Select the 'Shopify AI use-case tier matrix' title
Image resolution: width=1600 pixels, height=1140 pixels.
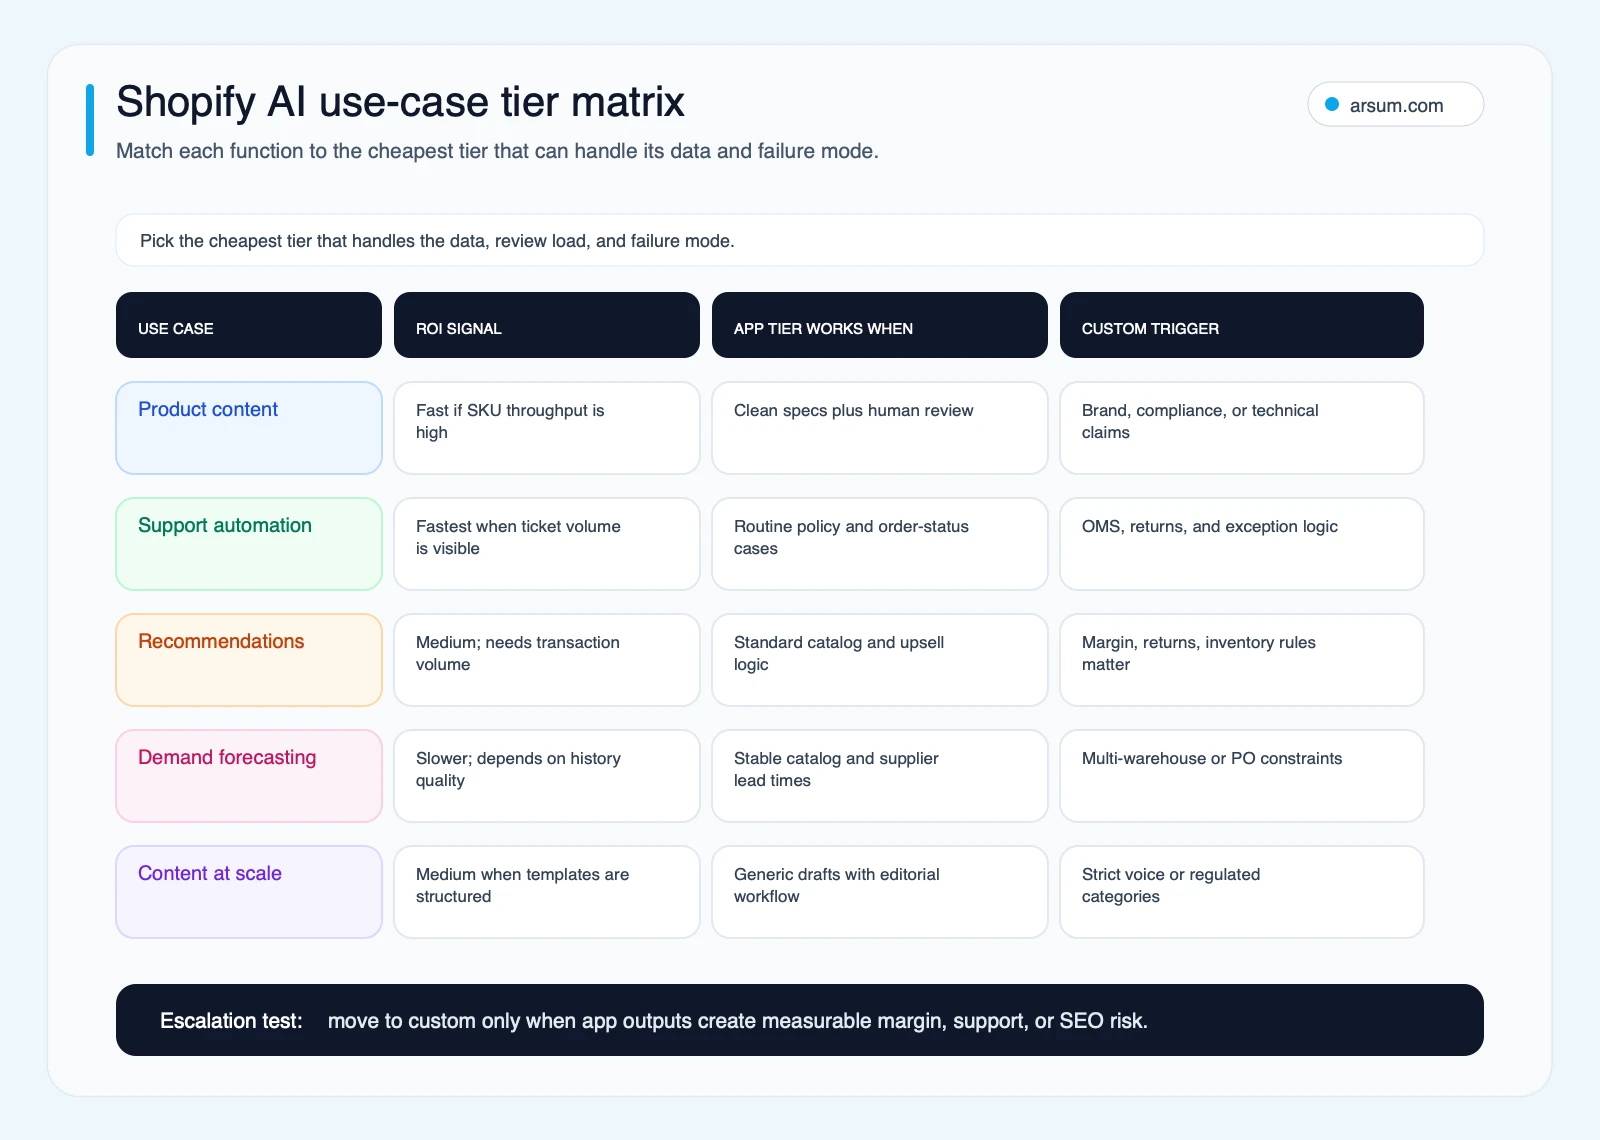click(400, 102)
